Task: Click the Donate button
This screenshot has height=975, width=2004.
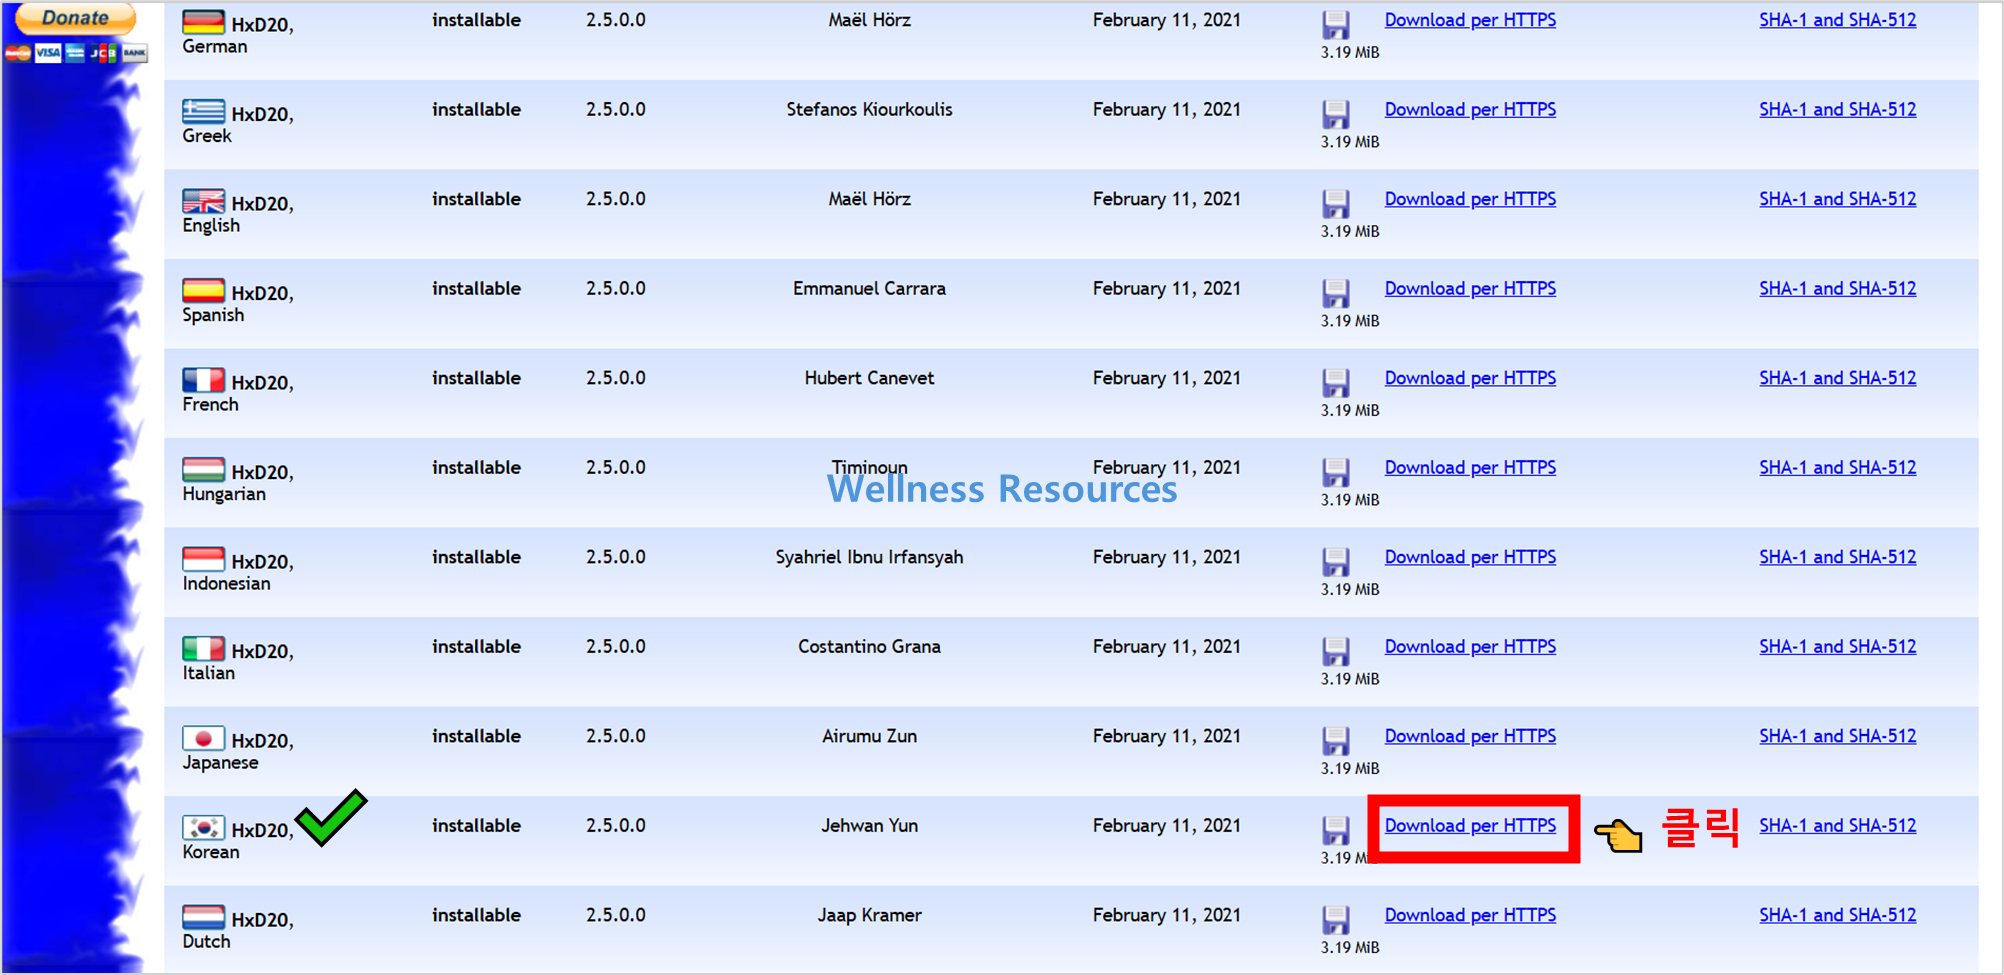Action: [x=75, y=17]
